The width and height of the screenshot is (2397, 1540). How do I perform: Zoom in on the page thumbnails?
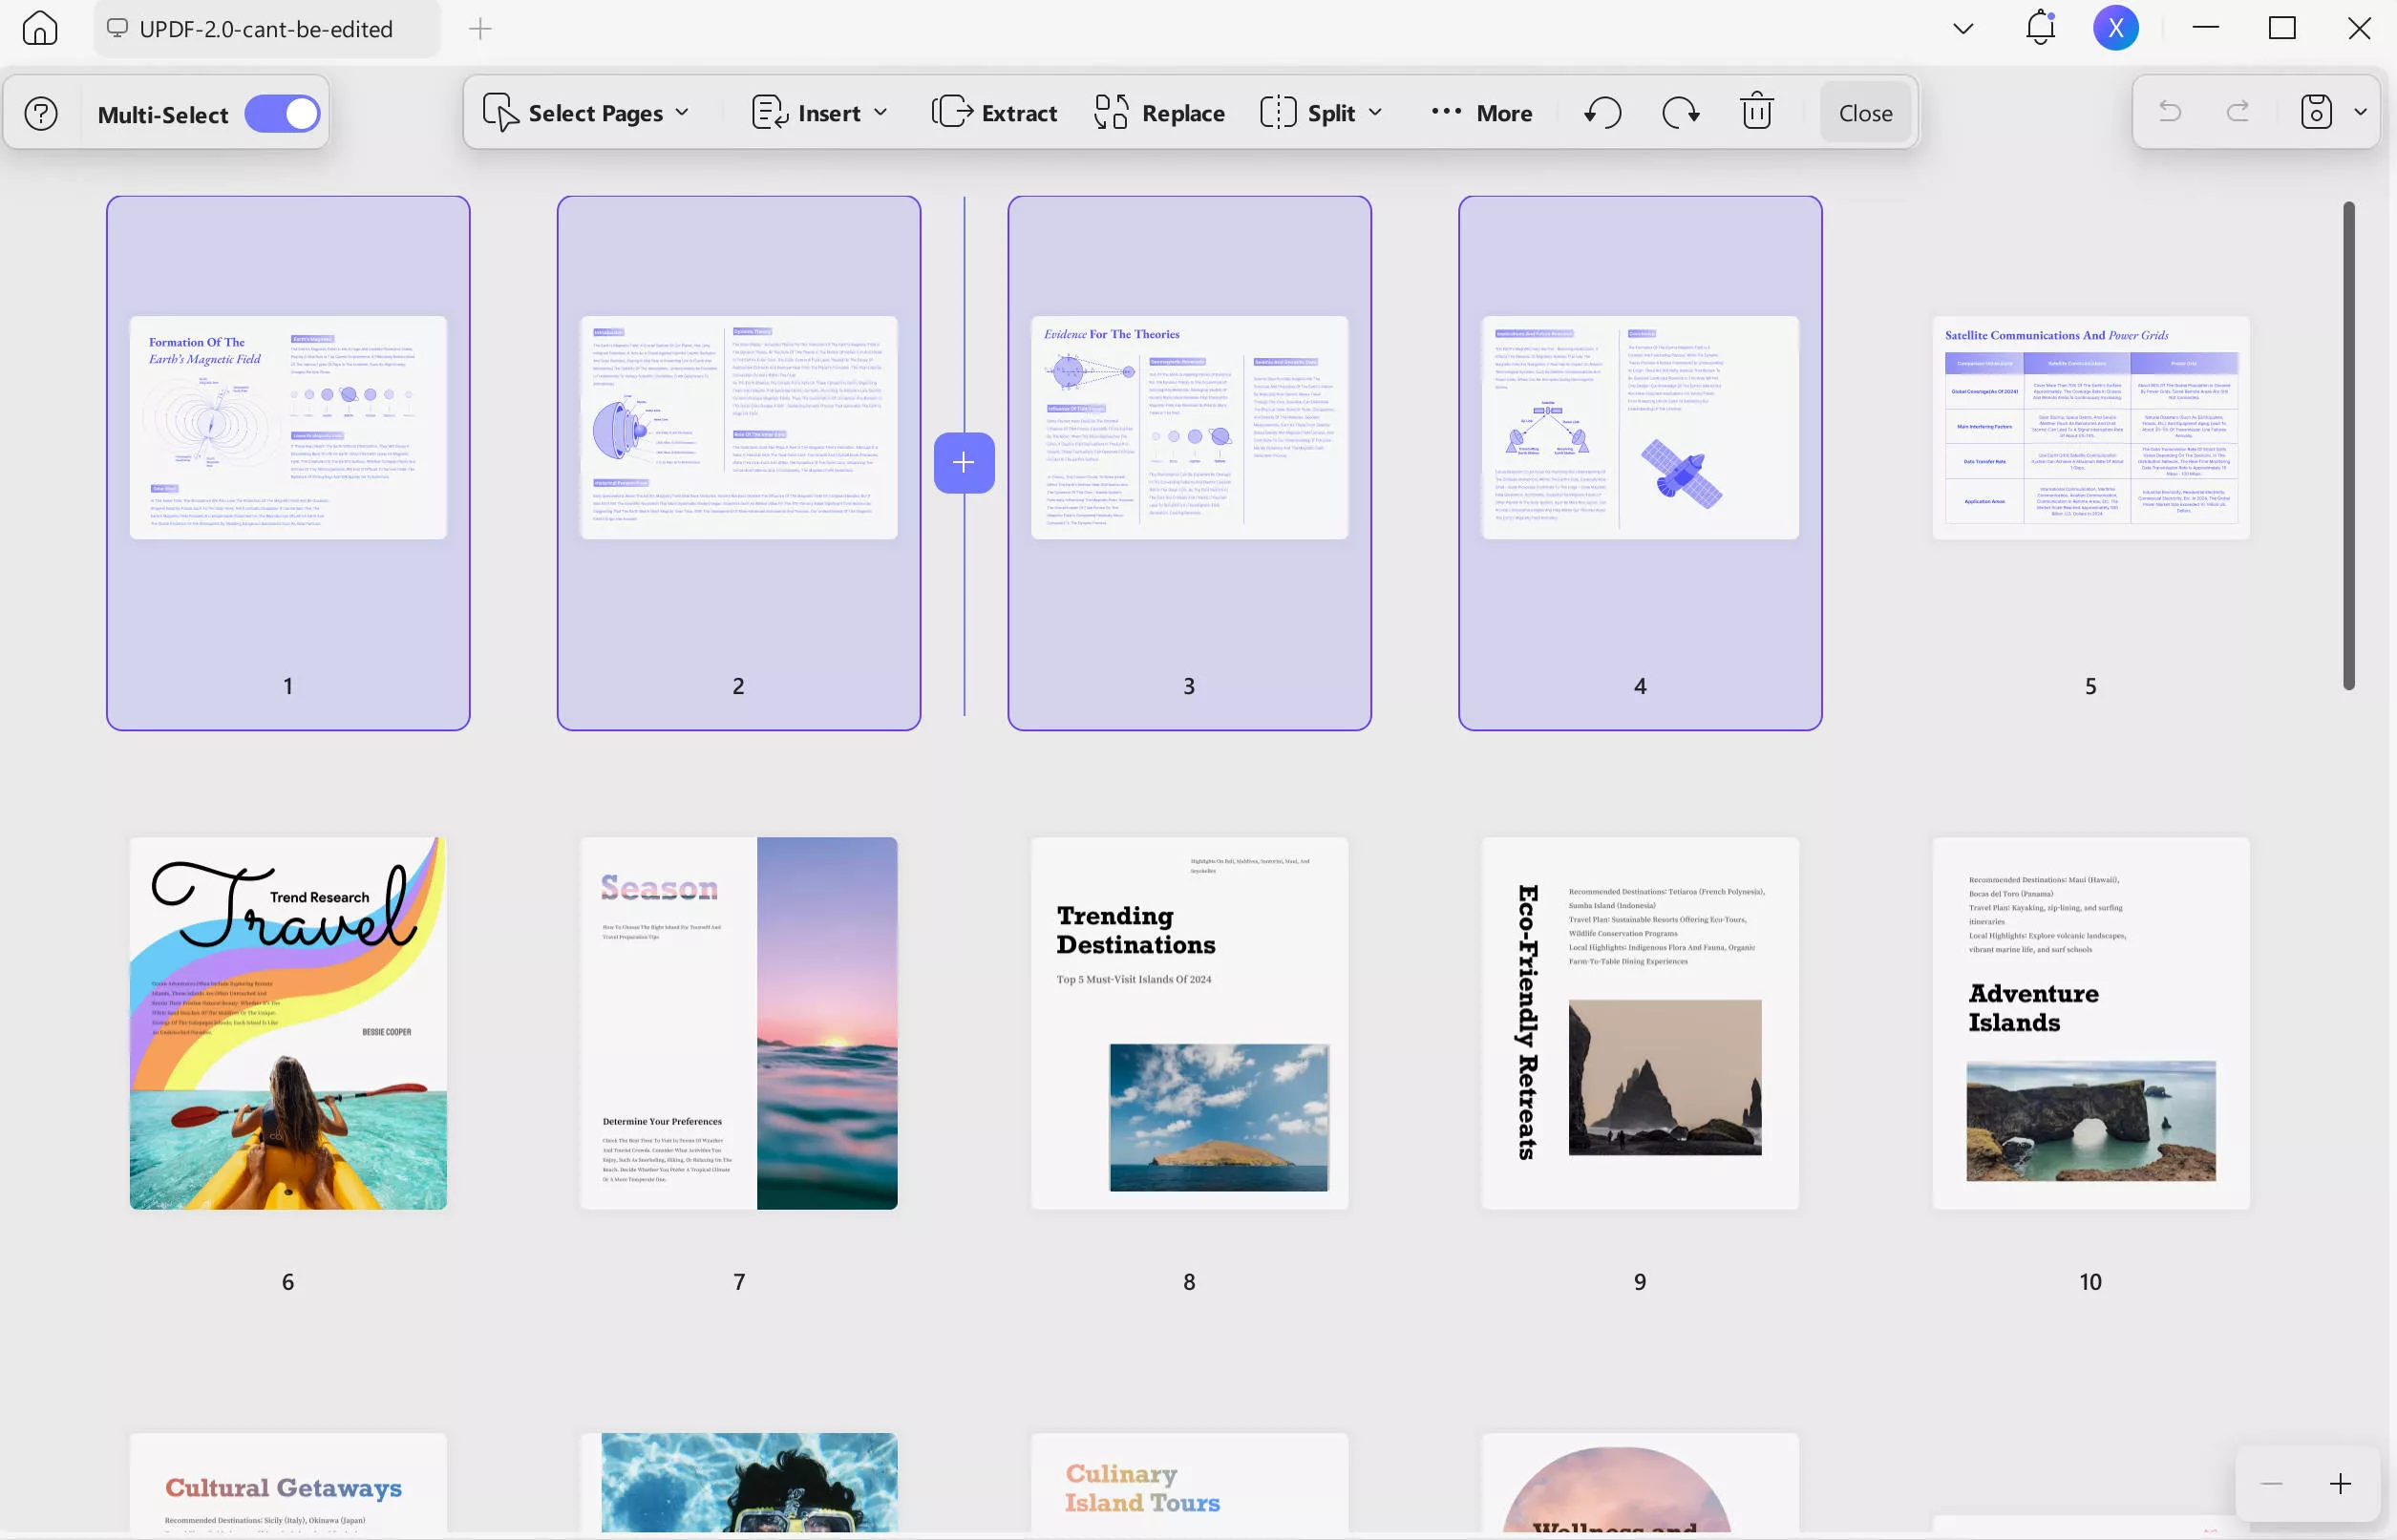[2341, 1483]
